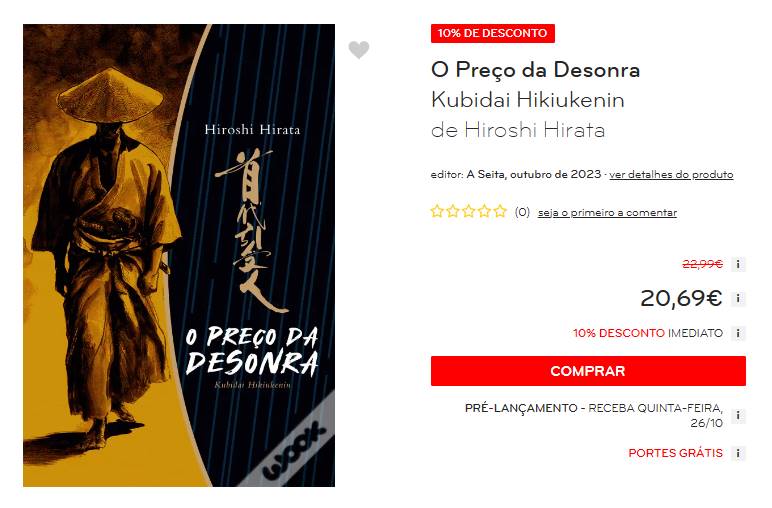Open info icon beside PORTES GRÁTIS
This screenshot has height=508, width=772.
(x=738, y=453)
